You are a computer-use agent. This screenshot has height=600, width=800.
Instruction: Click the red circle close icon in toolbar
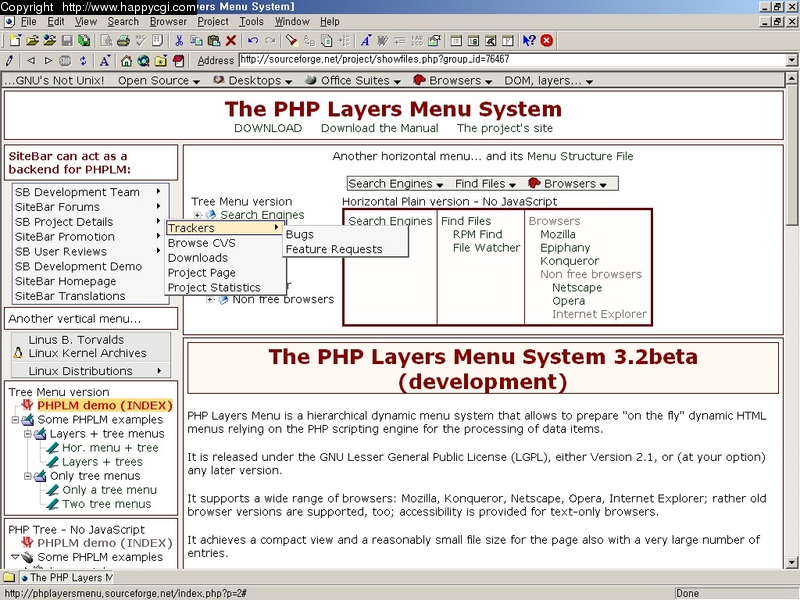(546, 40)
